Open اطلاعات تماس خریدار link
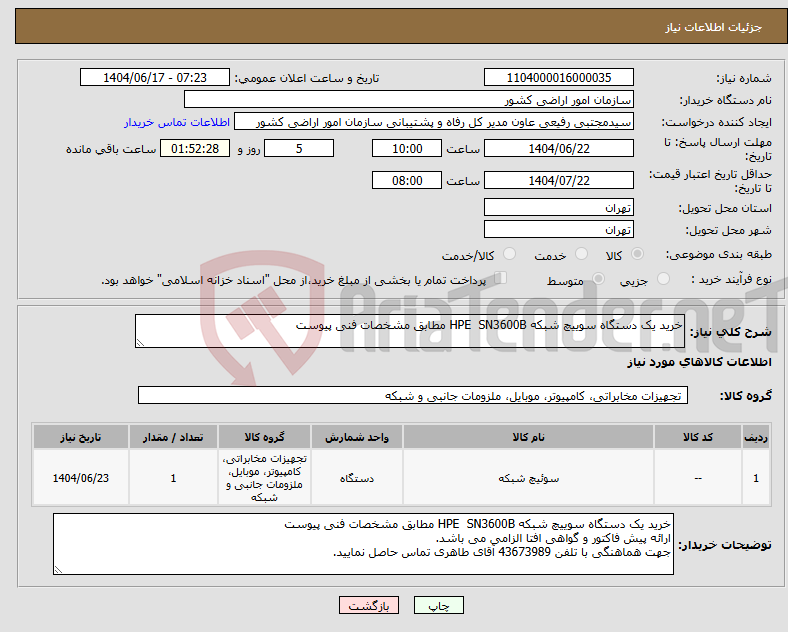Screen dimensions: 788x632 pyautogui.click(x=177, y=122)
